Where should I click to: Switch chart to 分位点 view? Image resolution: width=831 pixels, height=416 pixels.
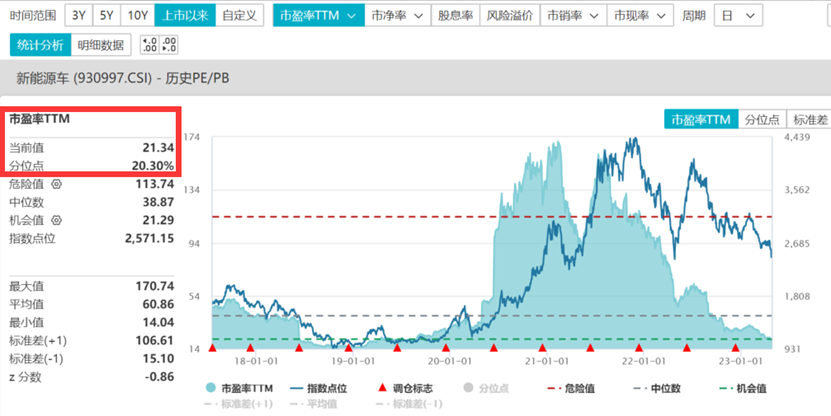pos(762,119)
